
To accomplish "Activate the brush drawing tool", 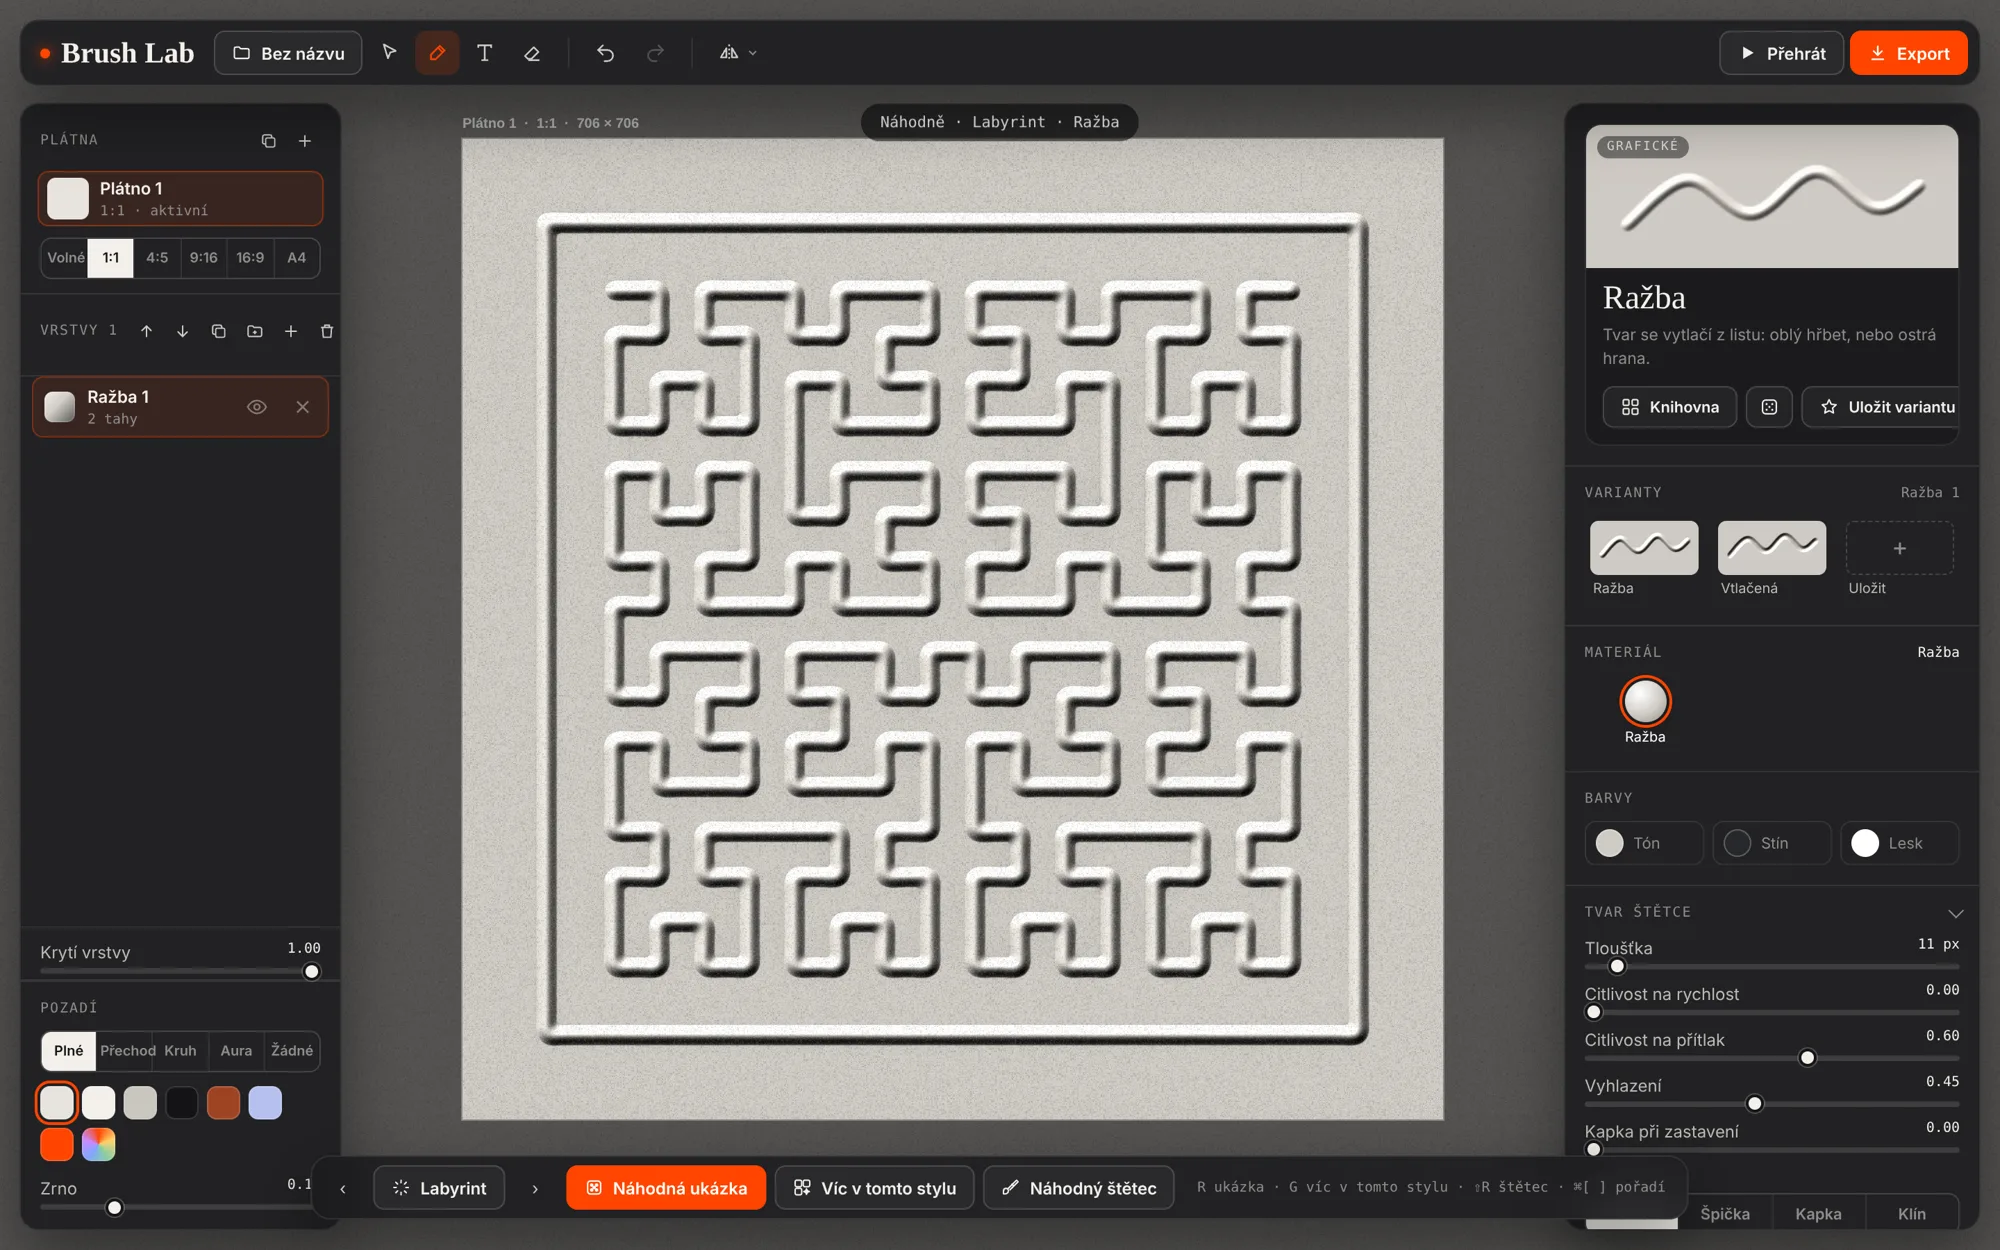I will (437, 53).
